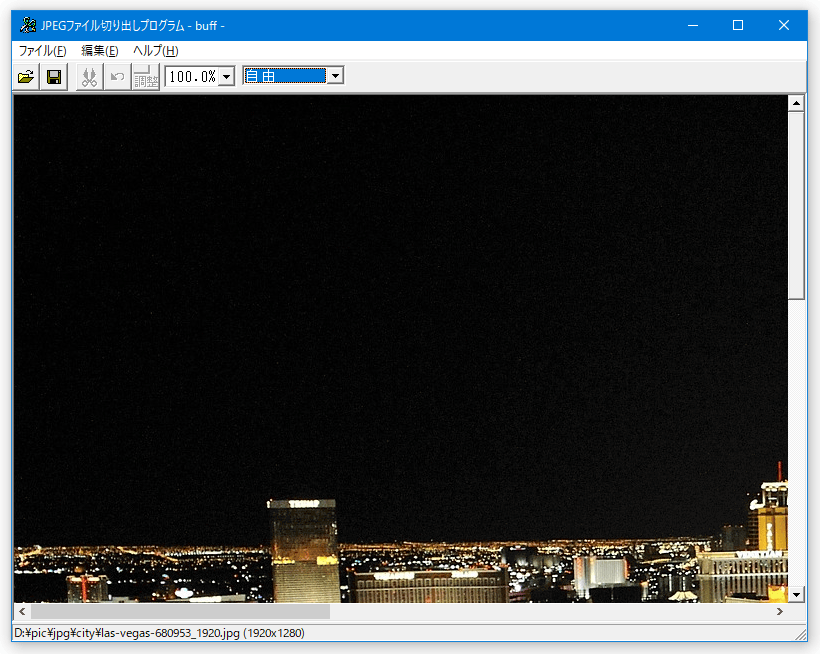Image resolution: width=820 pixels, height=654 pixels.
Task: Close the JPEG crop program window
Action: click(783, 25)
